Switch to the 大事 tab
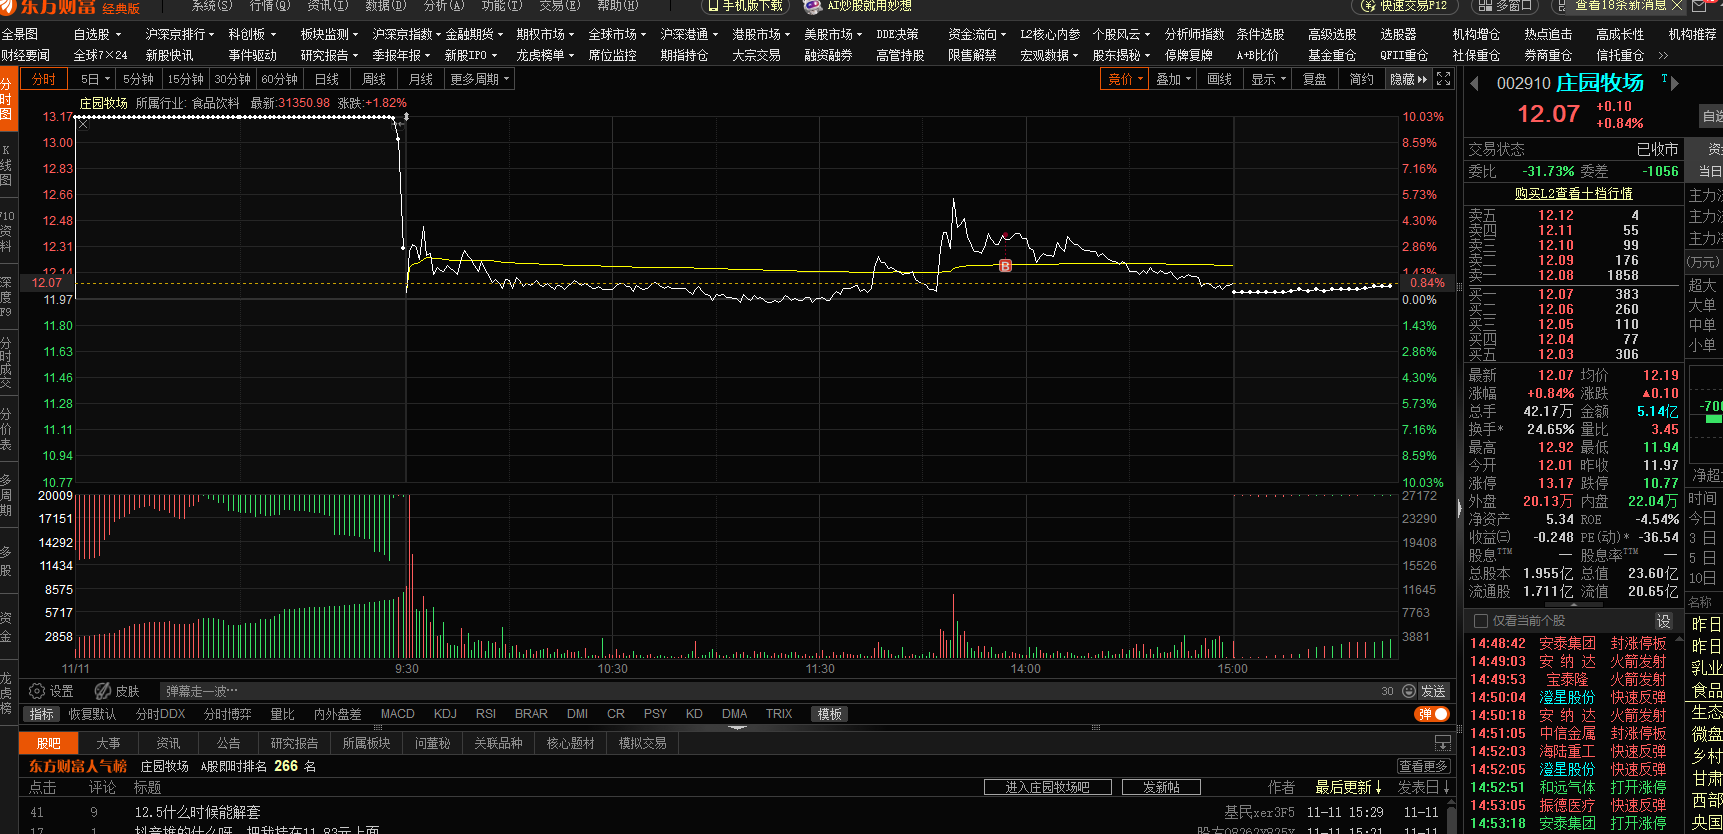 108,743
